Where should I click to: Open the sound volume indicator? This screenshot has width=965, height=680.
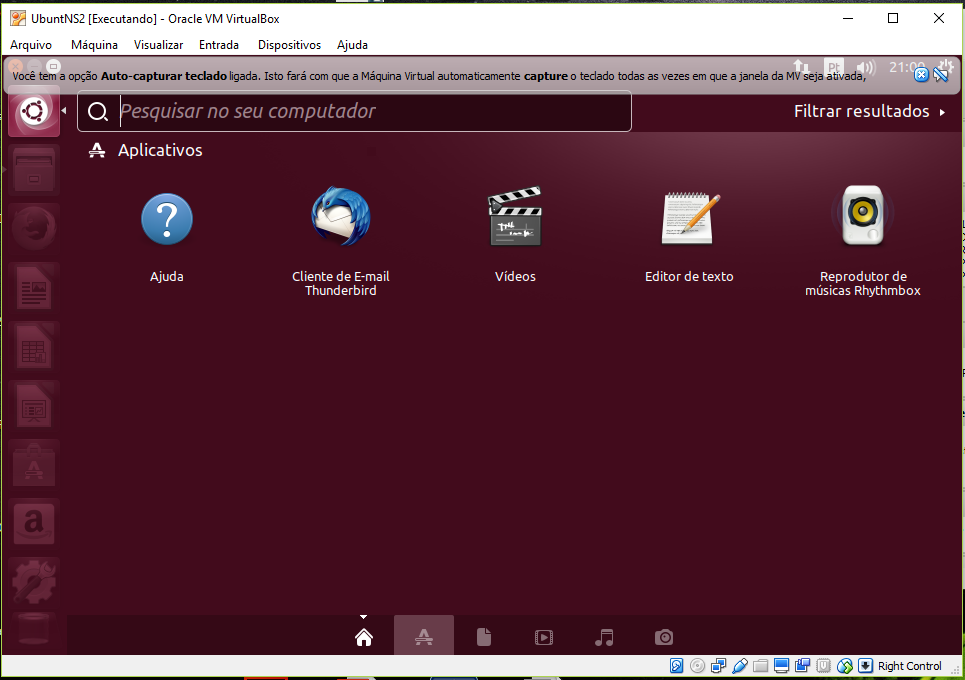coord(865,67)
